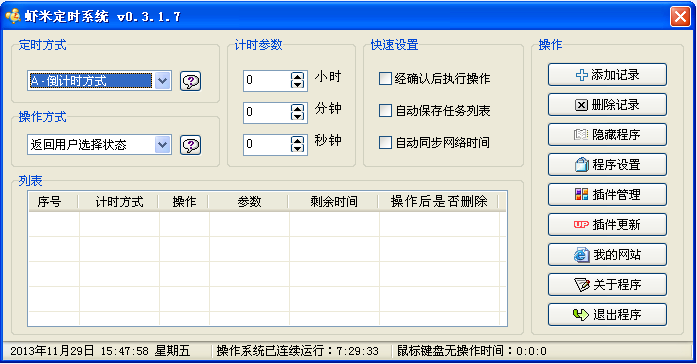Open 程序设置 program settings
Image resolution: width=697 pixels, height=364 pixels.
[x=607, y=164]
